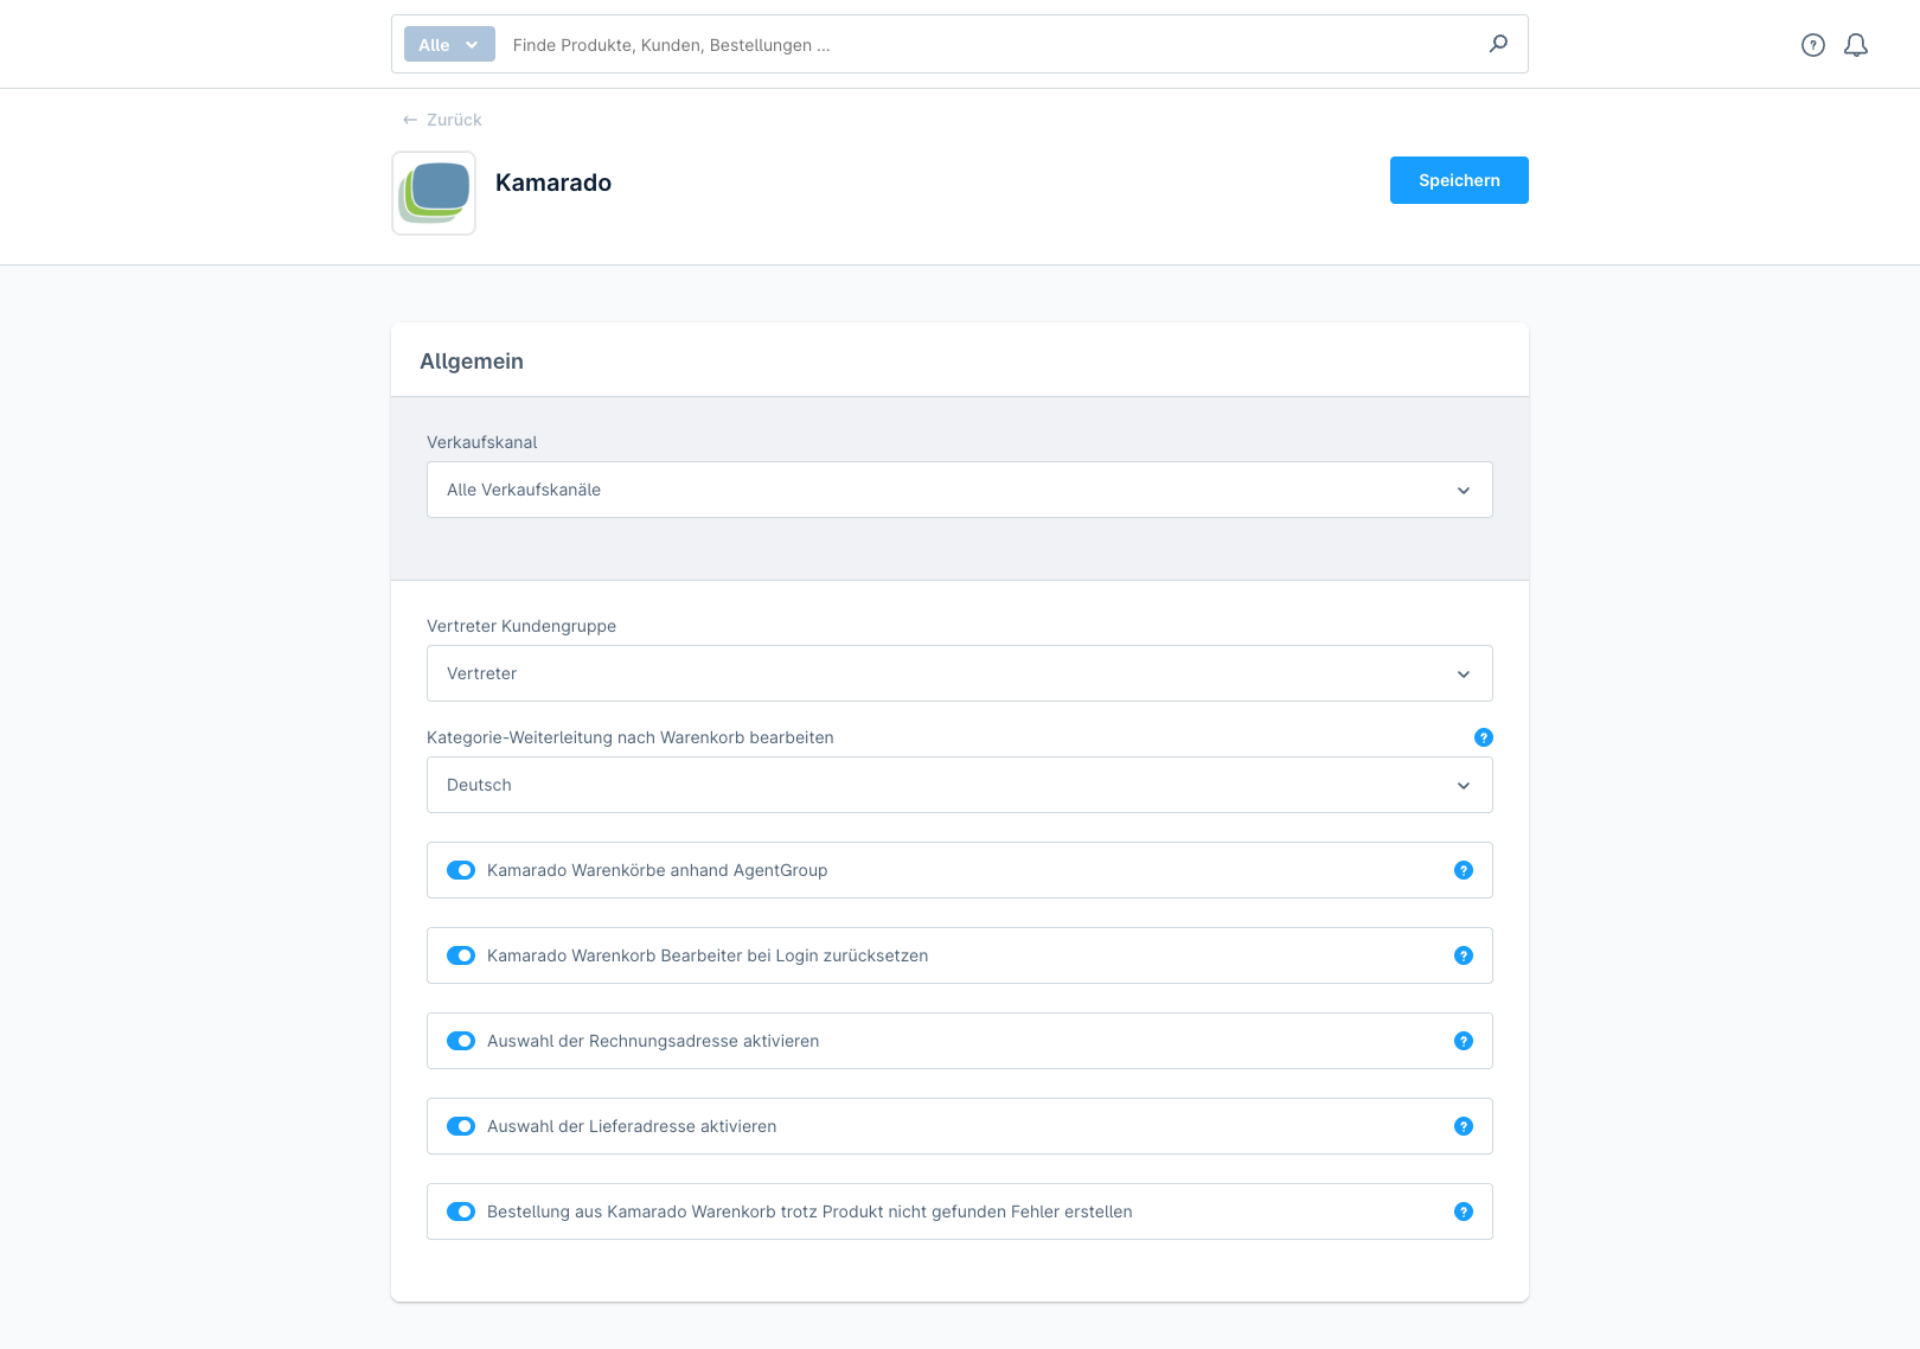The height and width of the screenshot is (1349, 1920).
Task: Click the Speichern button
Action: 1458,180
